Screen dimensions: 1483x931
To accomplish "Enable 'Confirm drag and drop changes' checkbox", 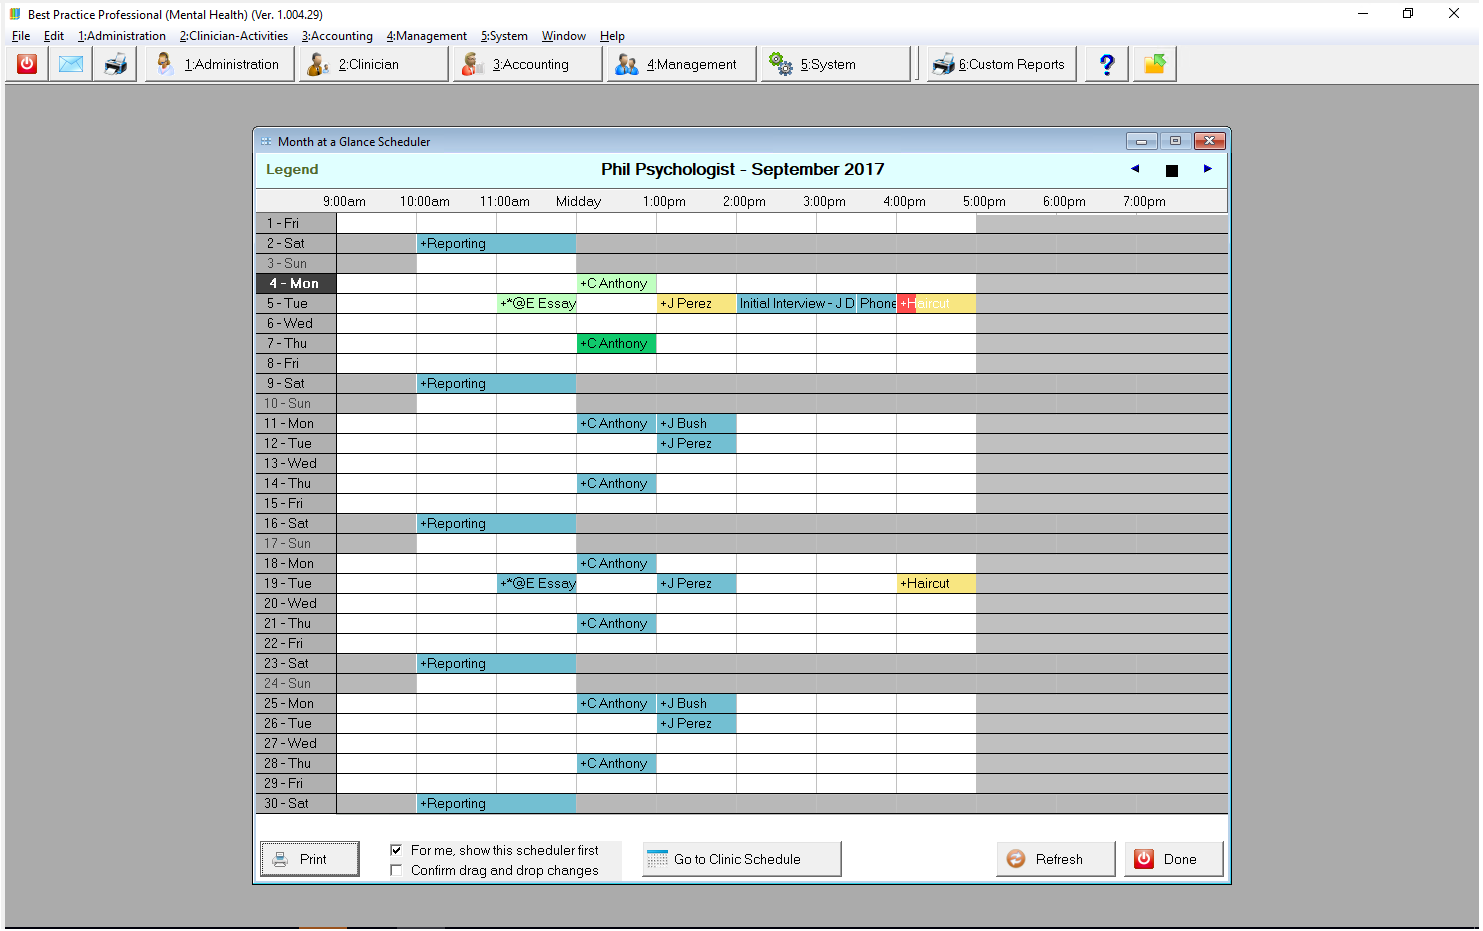I will coord(397,870).
